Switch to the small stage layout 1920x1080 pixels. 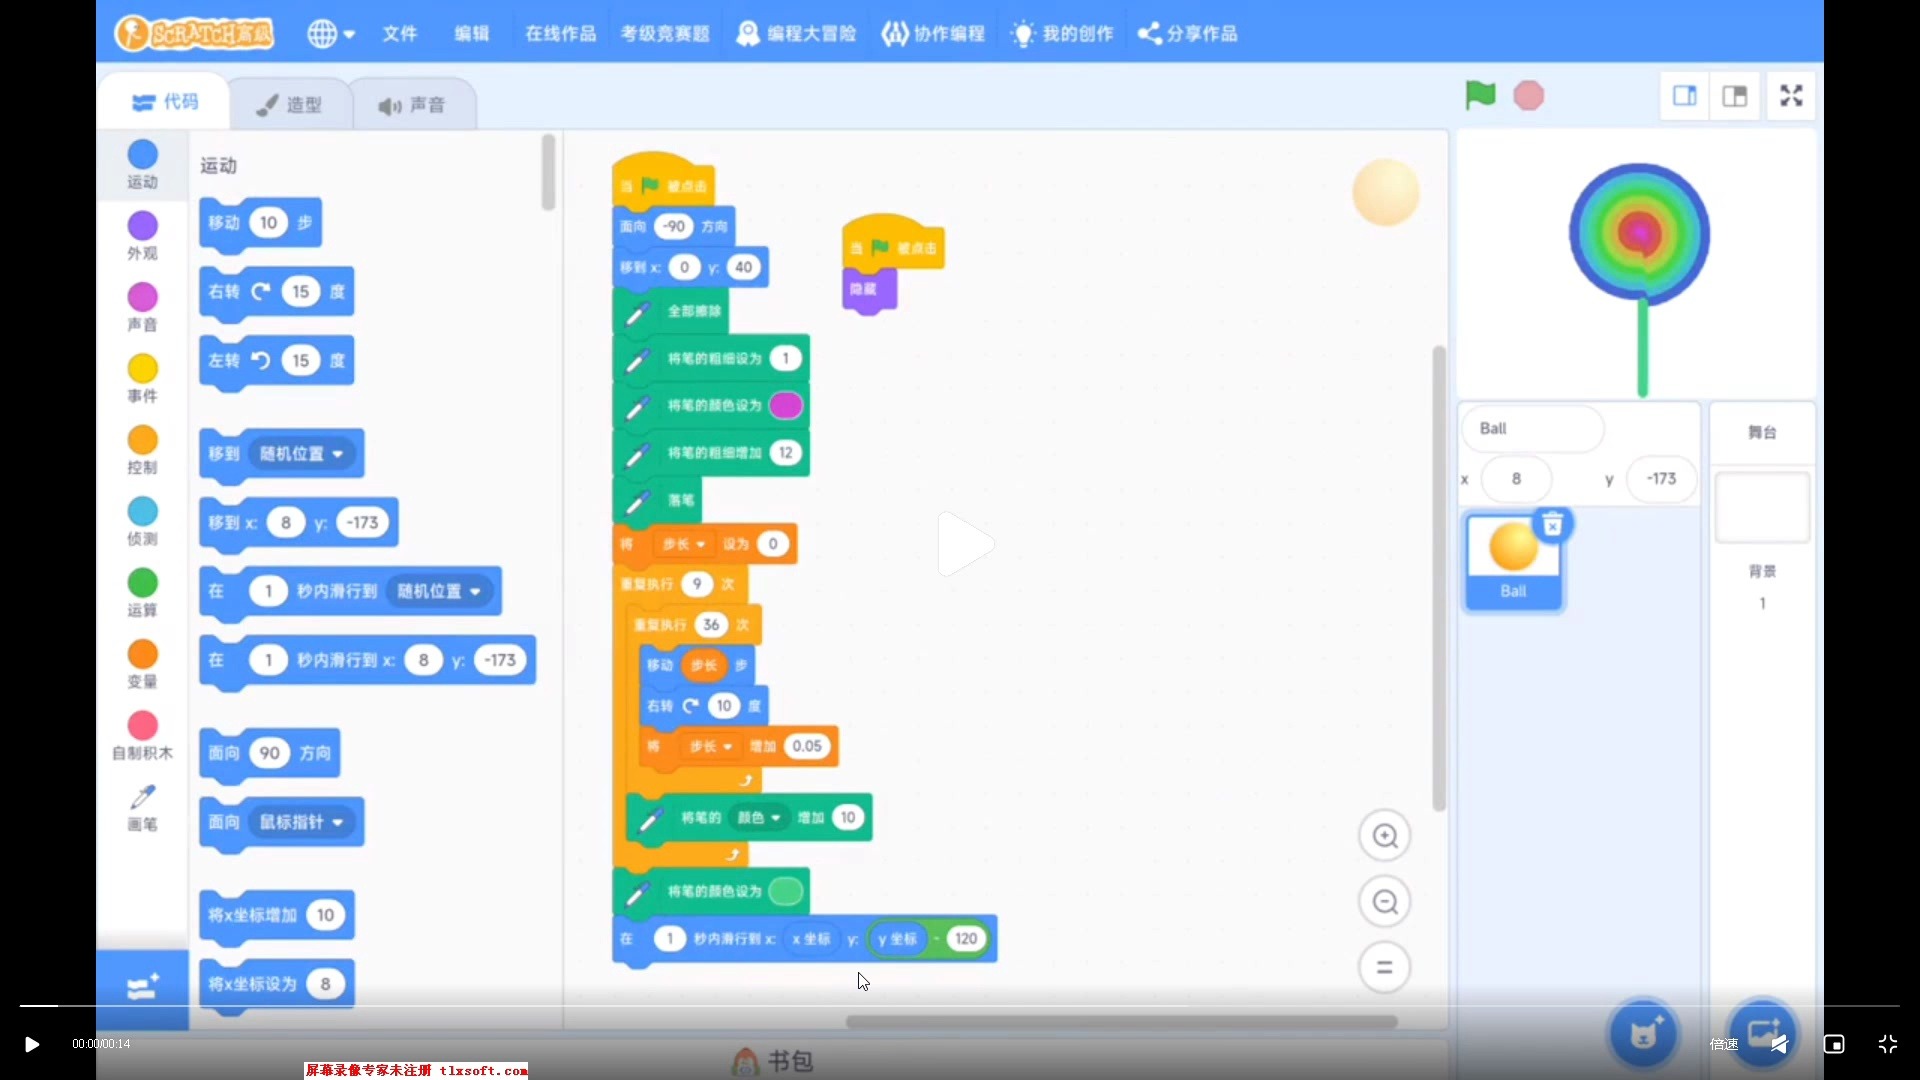1685,96
